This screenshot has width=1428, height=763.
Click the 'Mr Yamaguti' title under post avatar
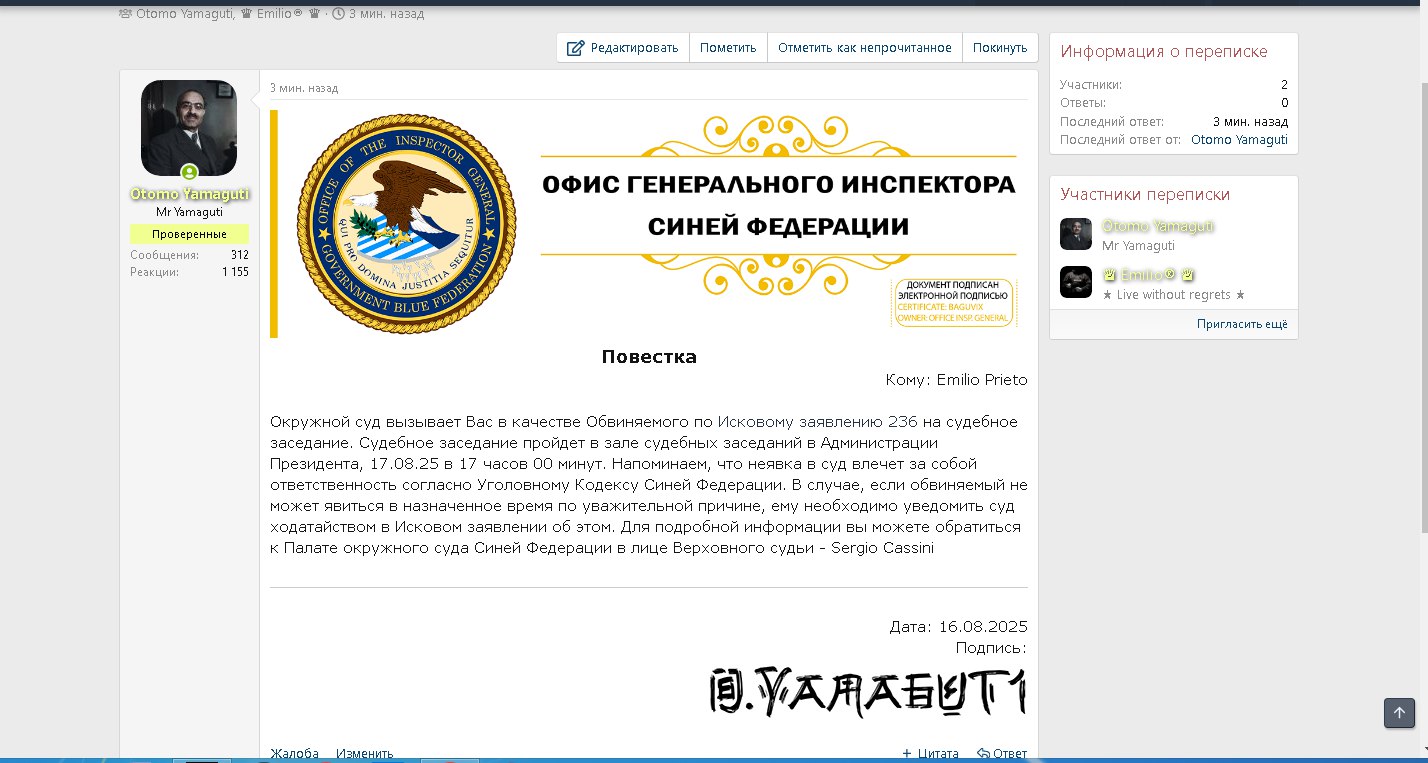click(x=189, y=212)
